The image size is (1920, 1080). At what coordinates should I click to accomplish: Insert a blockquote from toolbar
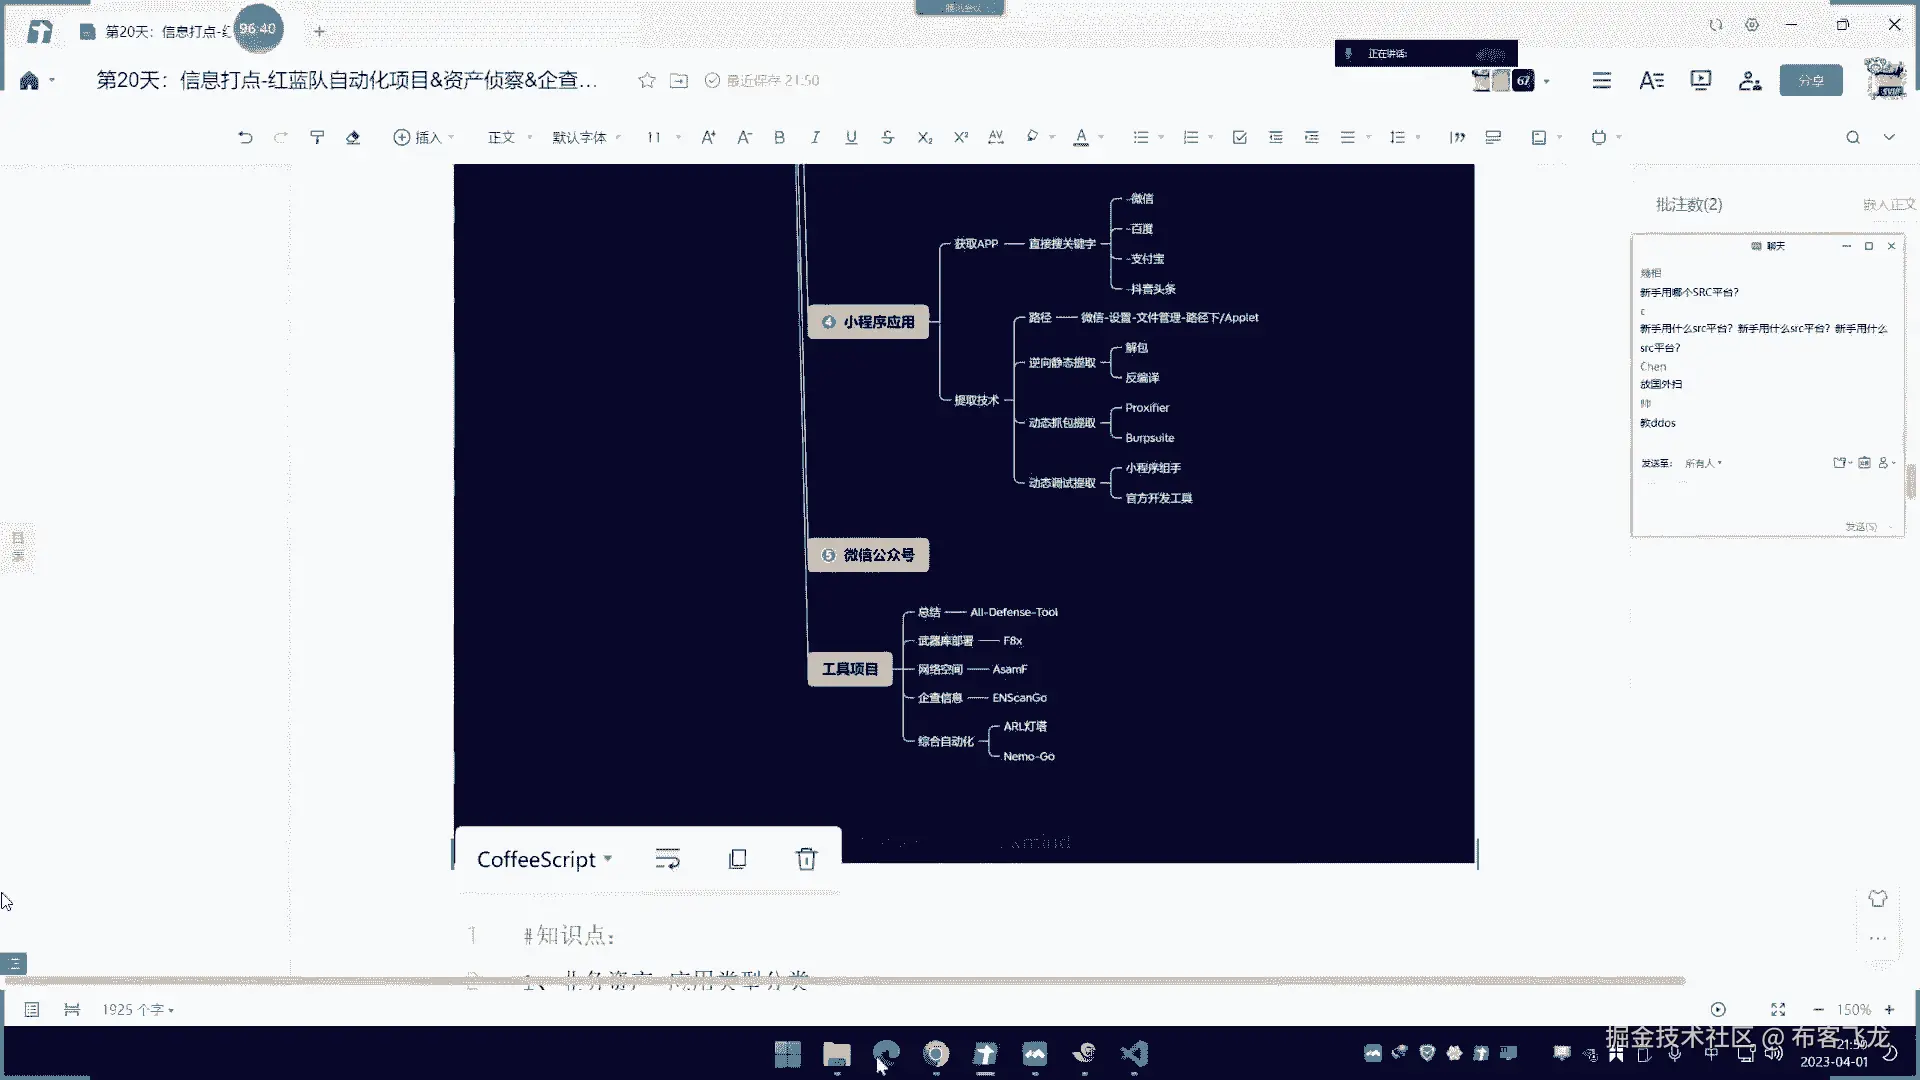[x=1457, y=138]
